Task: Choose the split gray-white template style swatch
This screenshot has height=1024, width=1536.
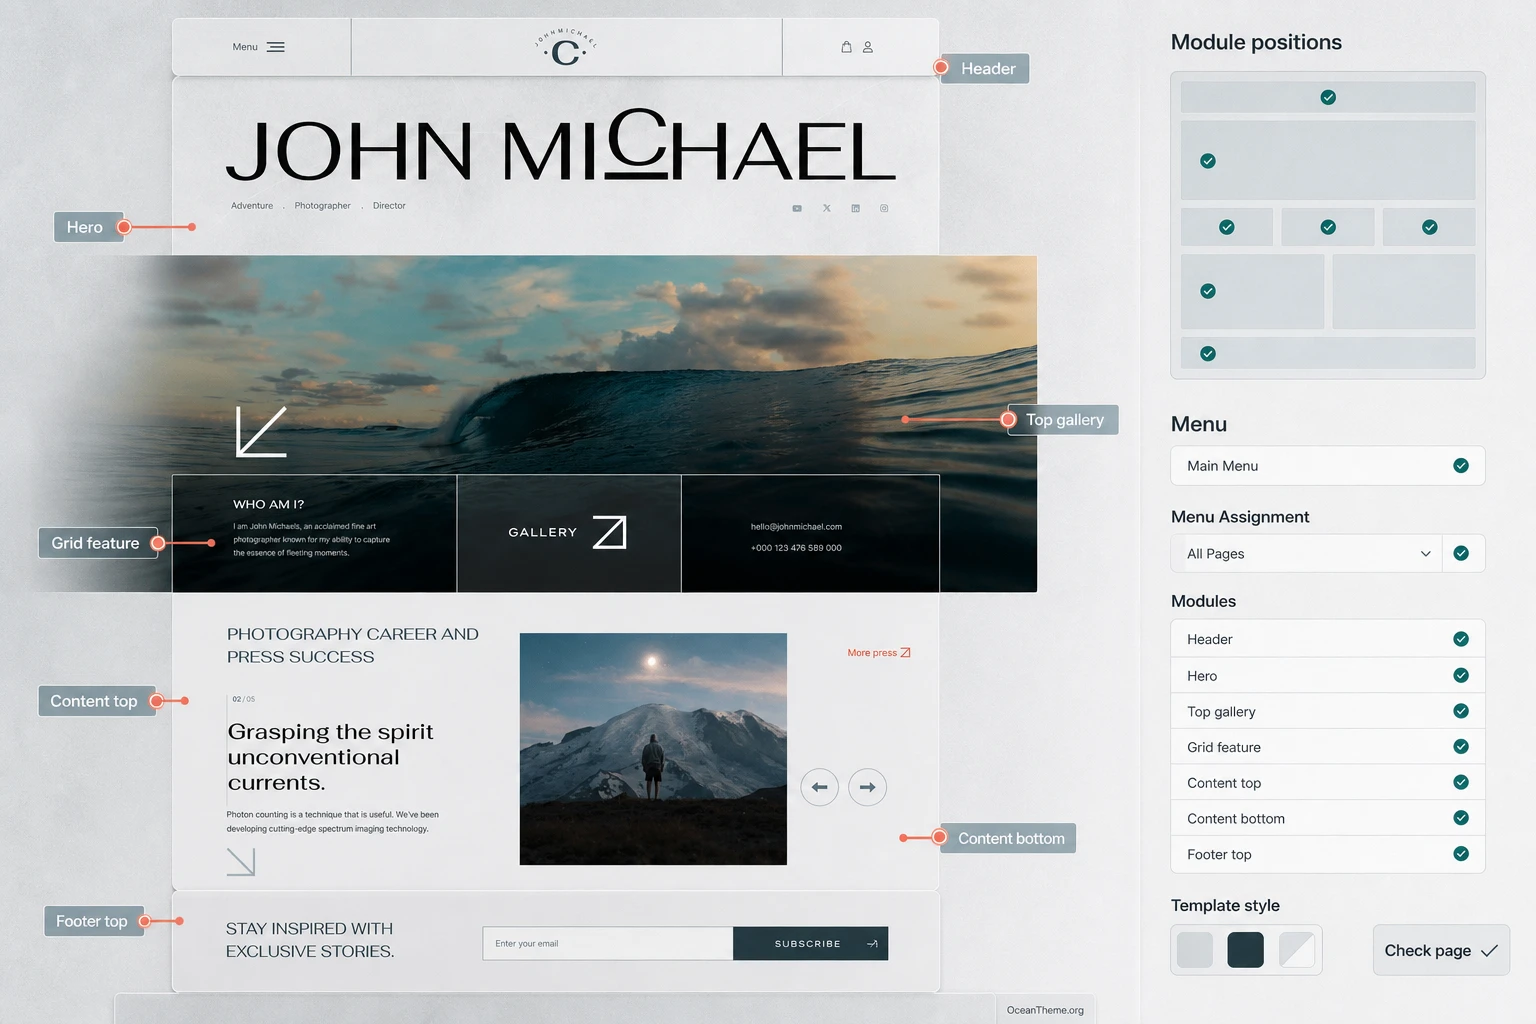Action: click(x=1297, y=949)
